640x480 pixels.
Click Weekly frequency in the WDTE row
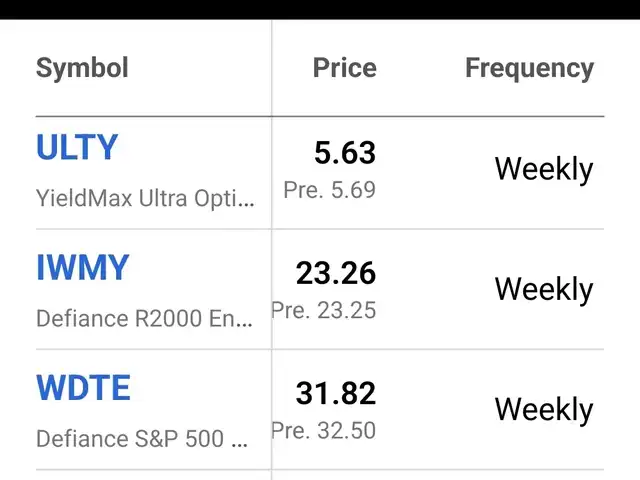tap(543, 409)
